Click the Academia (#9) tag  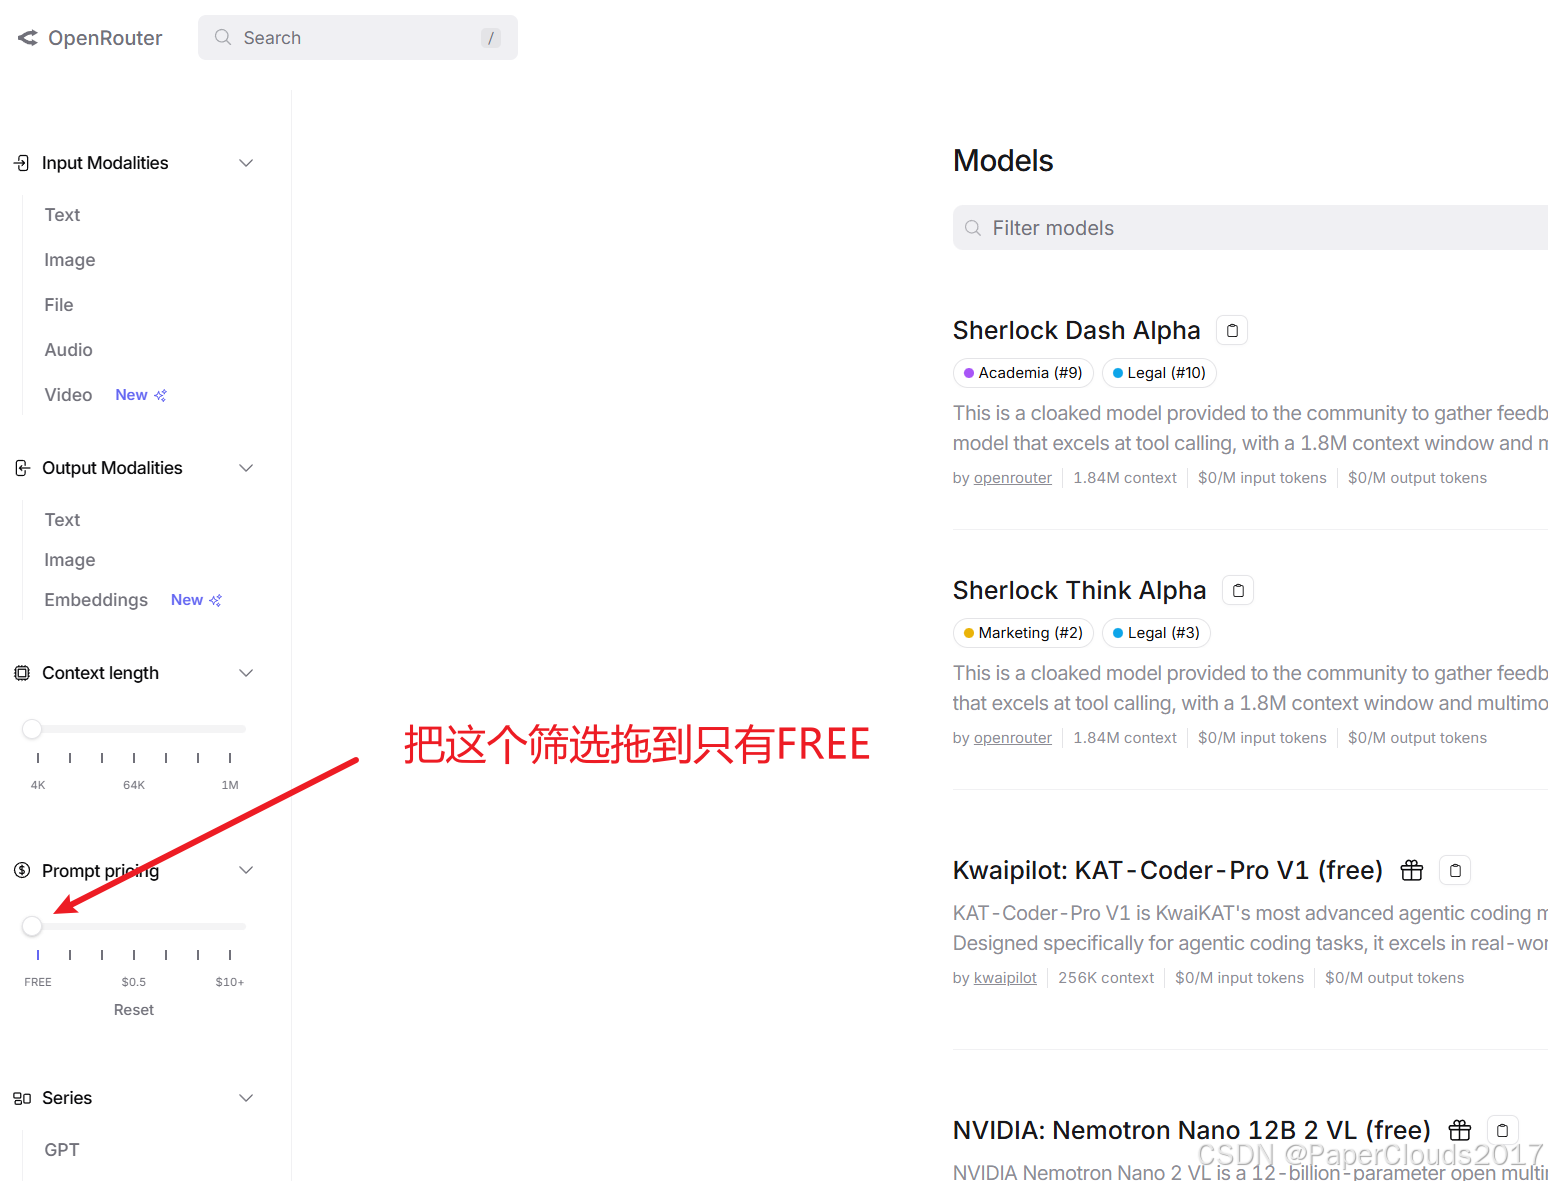(1023, 373)
